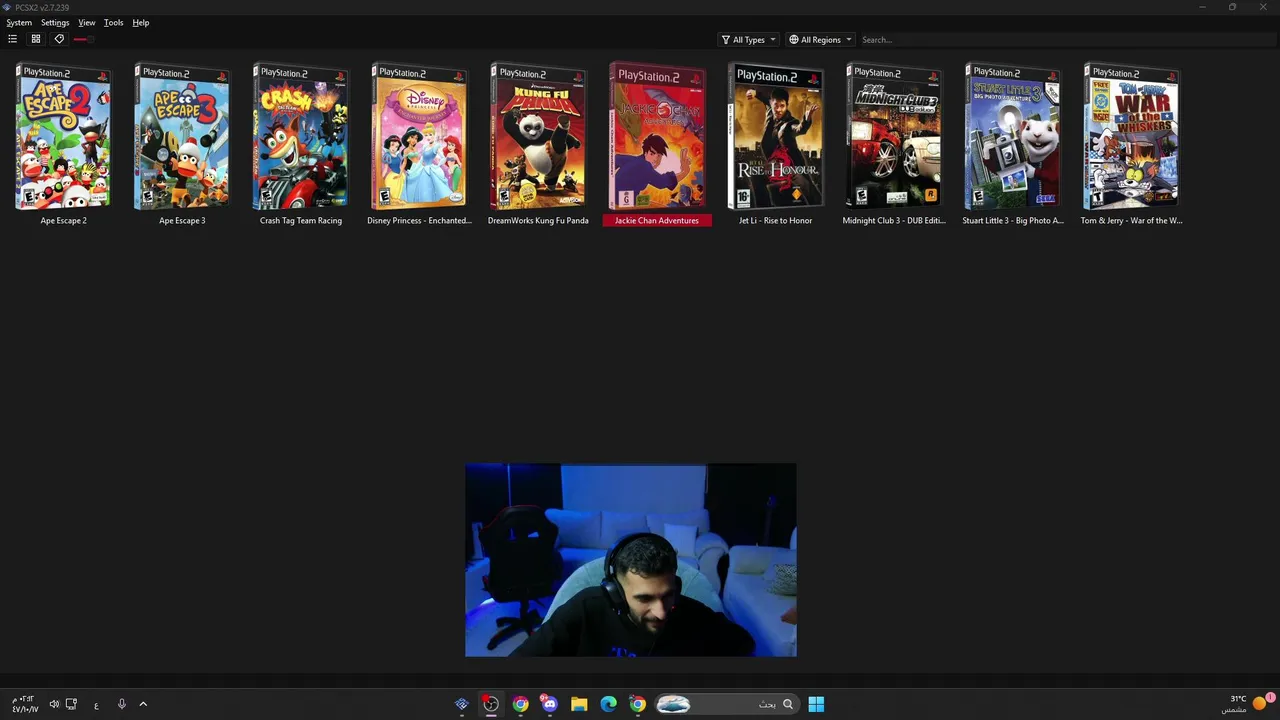Open the System menu
Screen dimensions: 1280x720
click(19, 22)
